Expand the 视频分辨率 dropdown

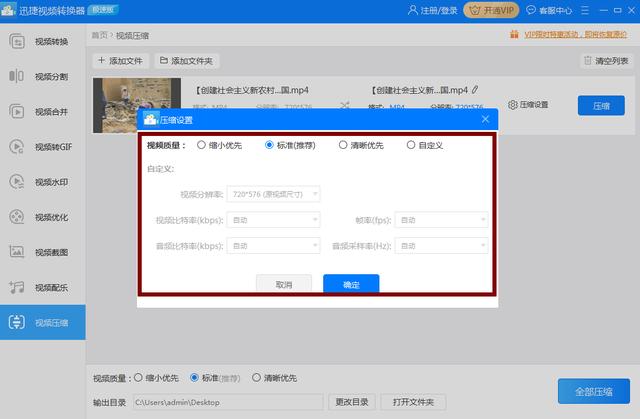272,194
